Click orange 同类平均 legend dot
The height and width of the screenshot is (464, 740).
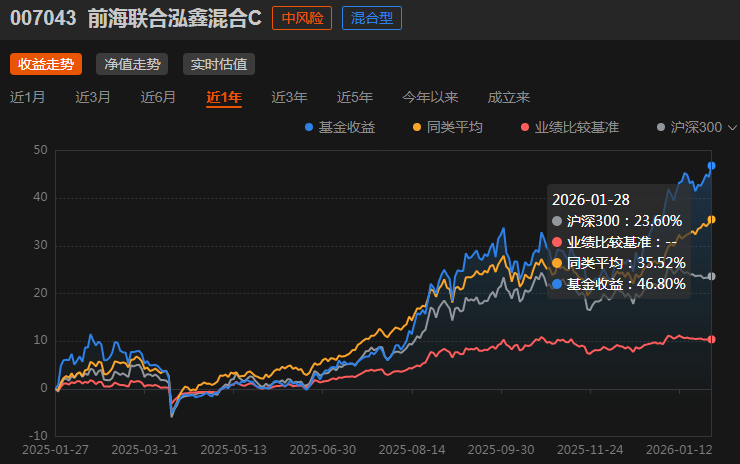[417, 127]
